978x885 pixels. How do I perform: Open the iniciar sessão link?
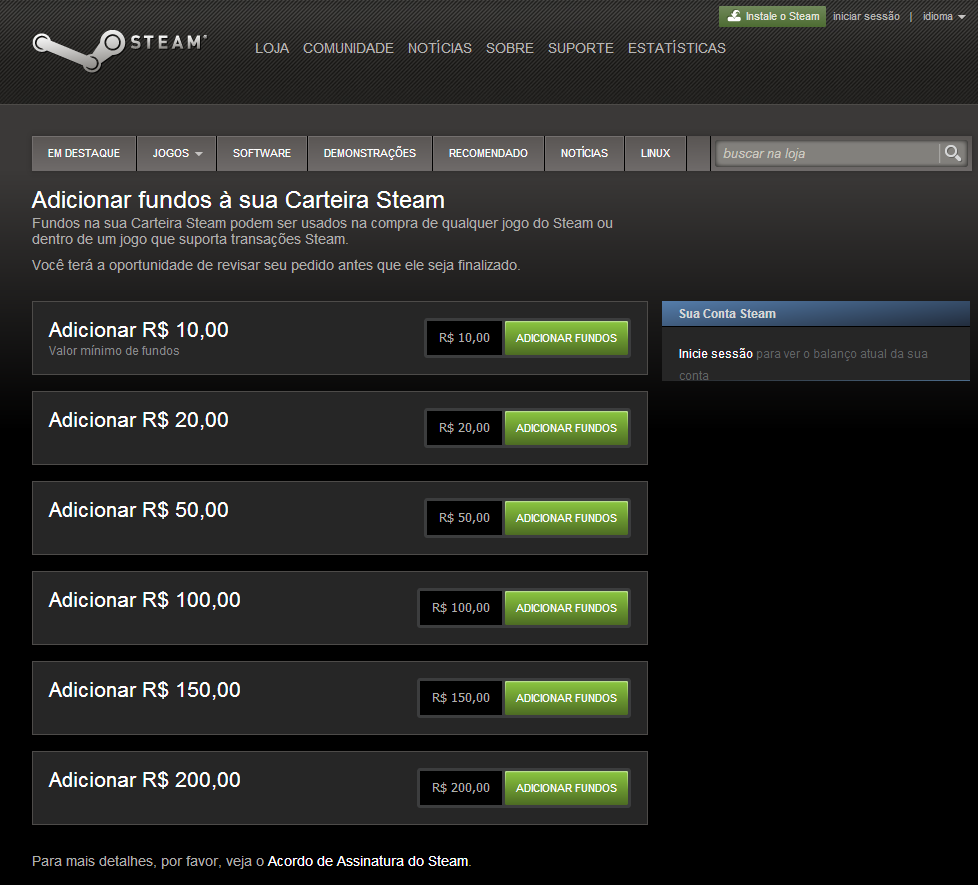866,16
